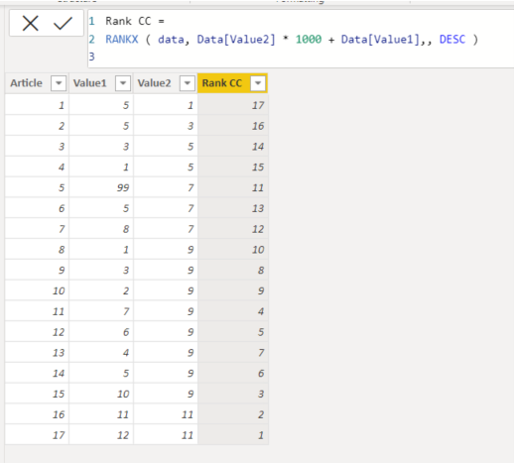Select Value2 cell in Article 2 row

pyautogui.click(x=165, y=126)
